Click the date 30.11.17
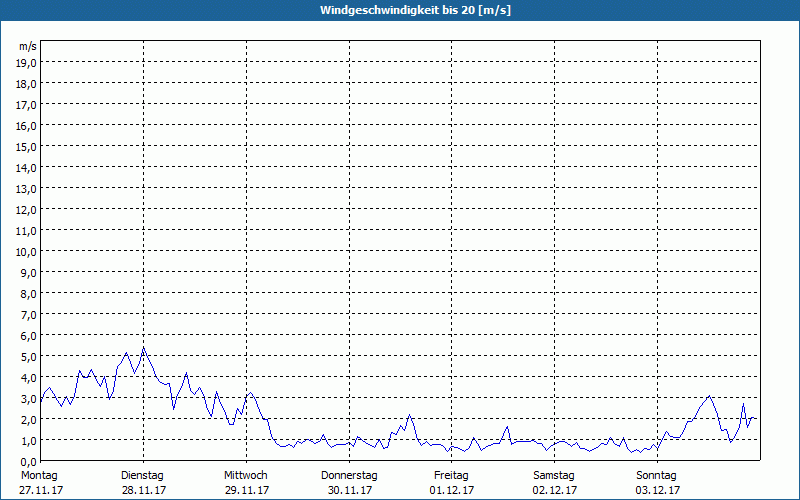This screenshot has width=800, height=500. (x=350, y=490)
